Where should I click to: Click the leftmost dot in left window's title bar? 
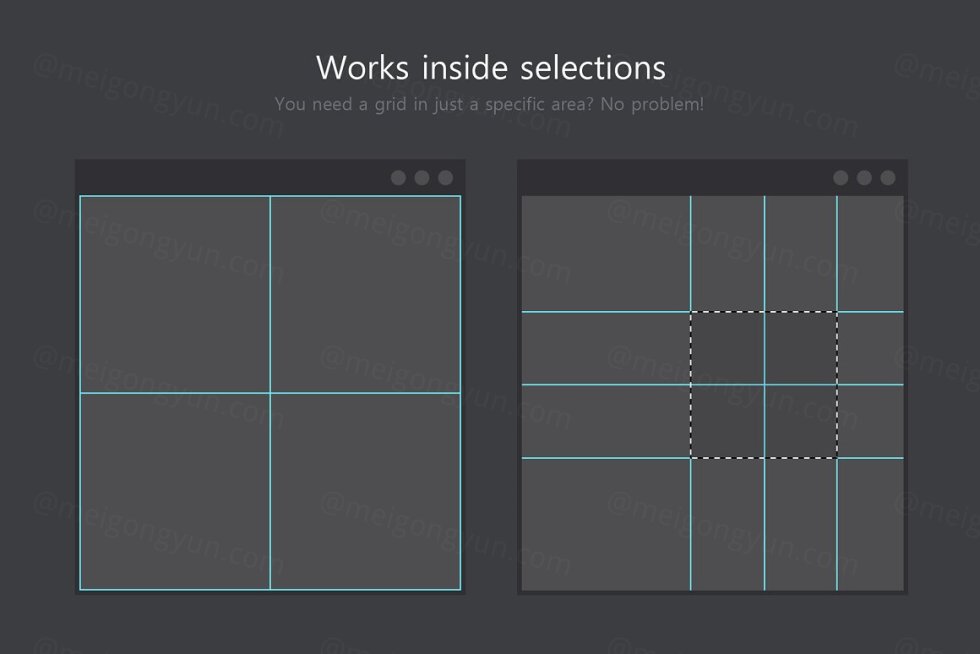(x=398, y=178)
